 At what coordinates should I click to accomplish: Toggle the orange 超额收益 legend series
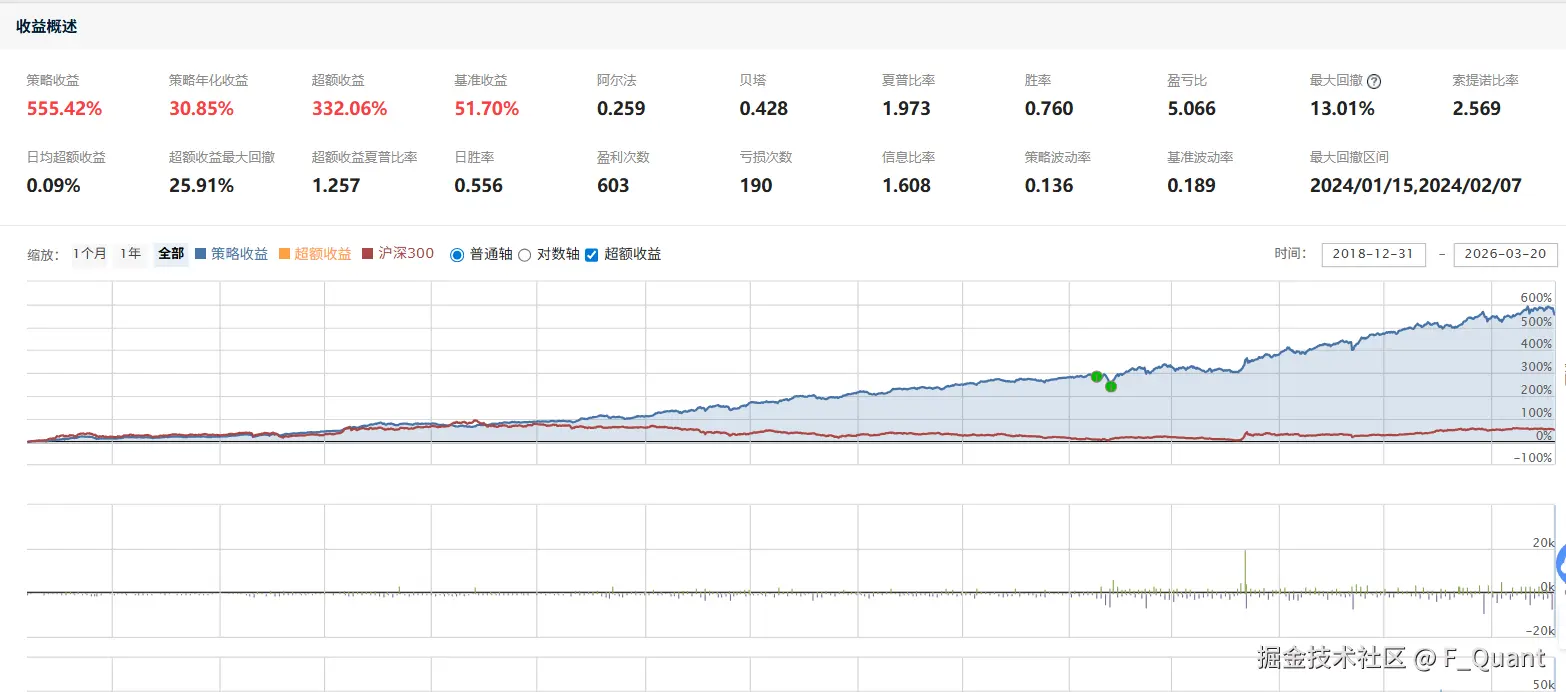(x=314, y=254)
